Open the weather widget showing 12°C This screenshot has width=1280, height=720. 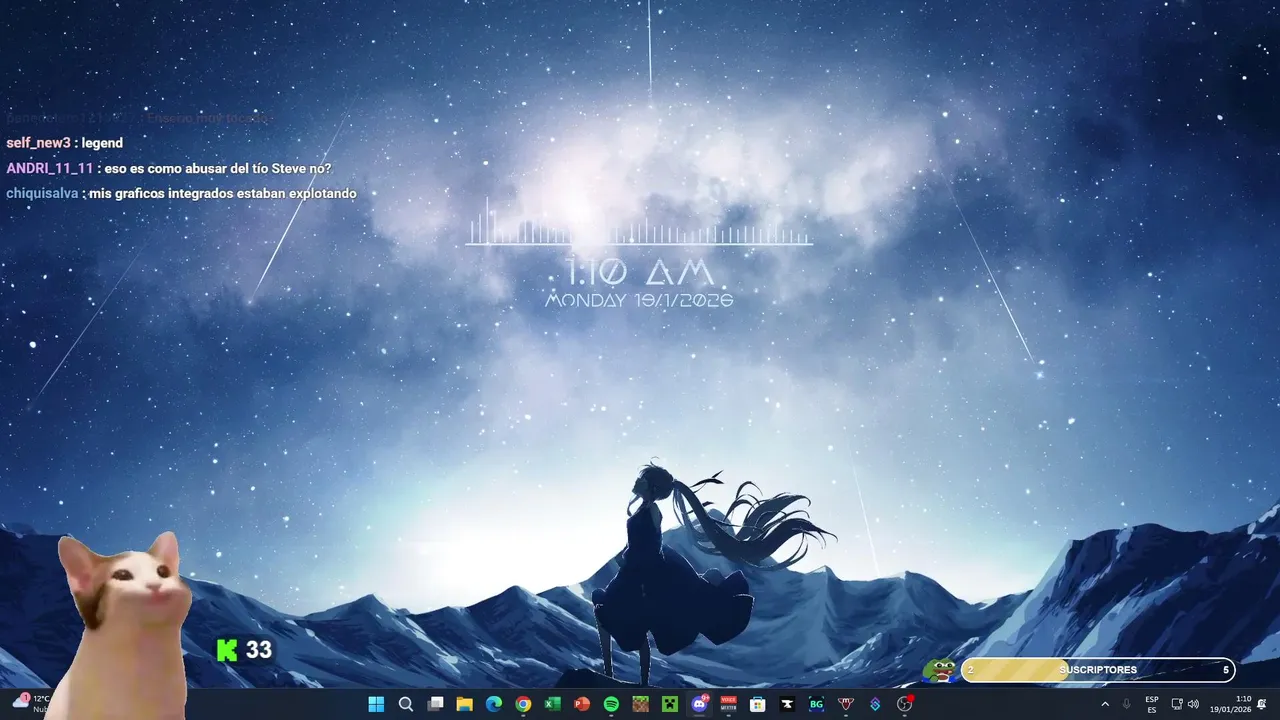click(x=31, y=703)
